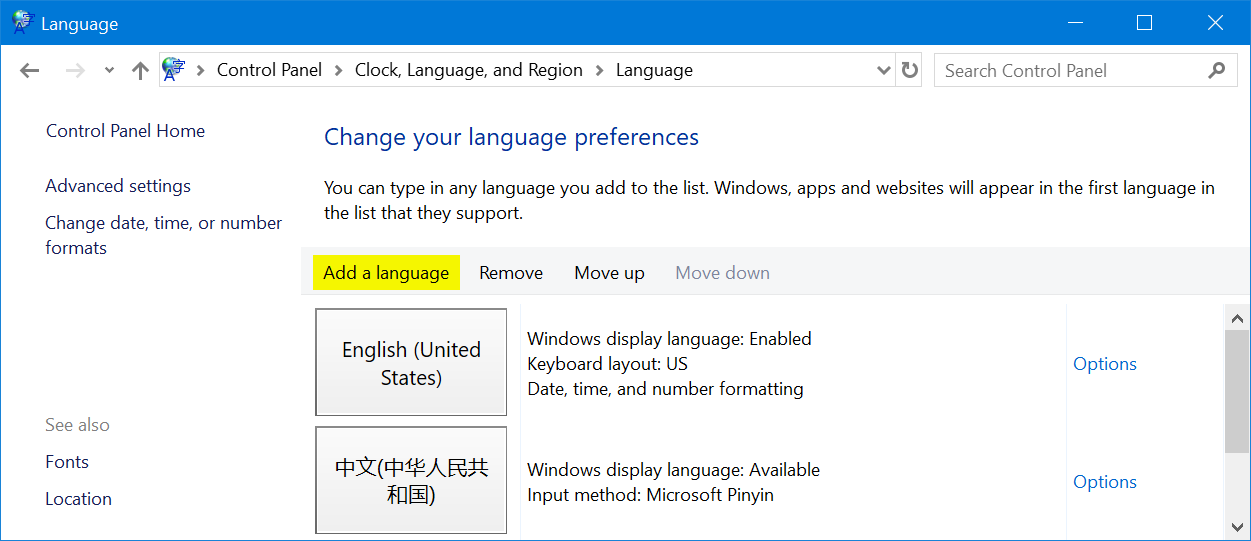Open the Advanced settings link
Image resolution: width=1251 pixels, height=541 pixels.
pos(118,186)
